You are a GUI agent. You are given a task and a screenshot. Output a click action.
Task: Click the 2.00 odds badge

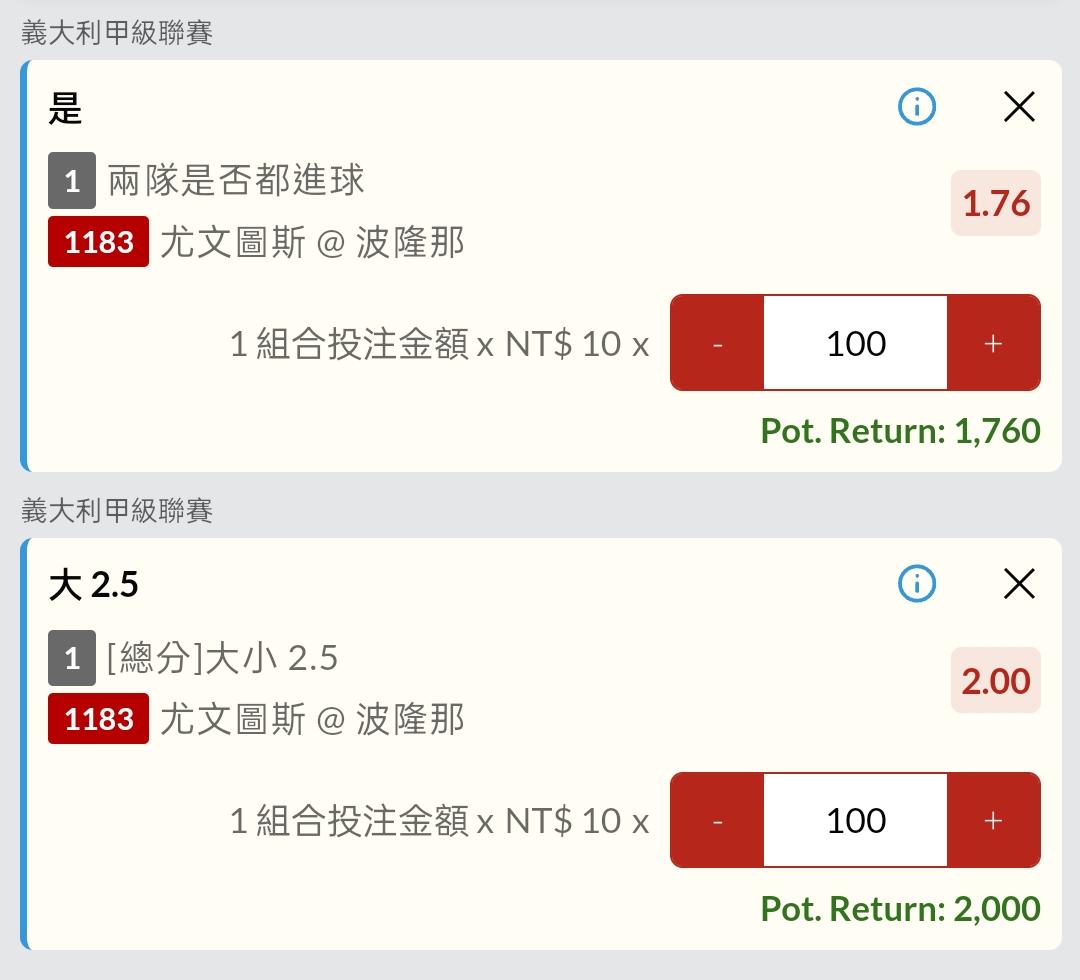coord(996,680)
